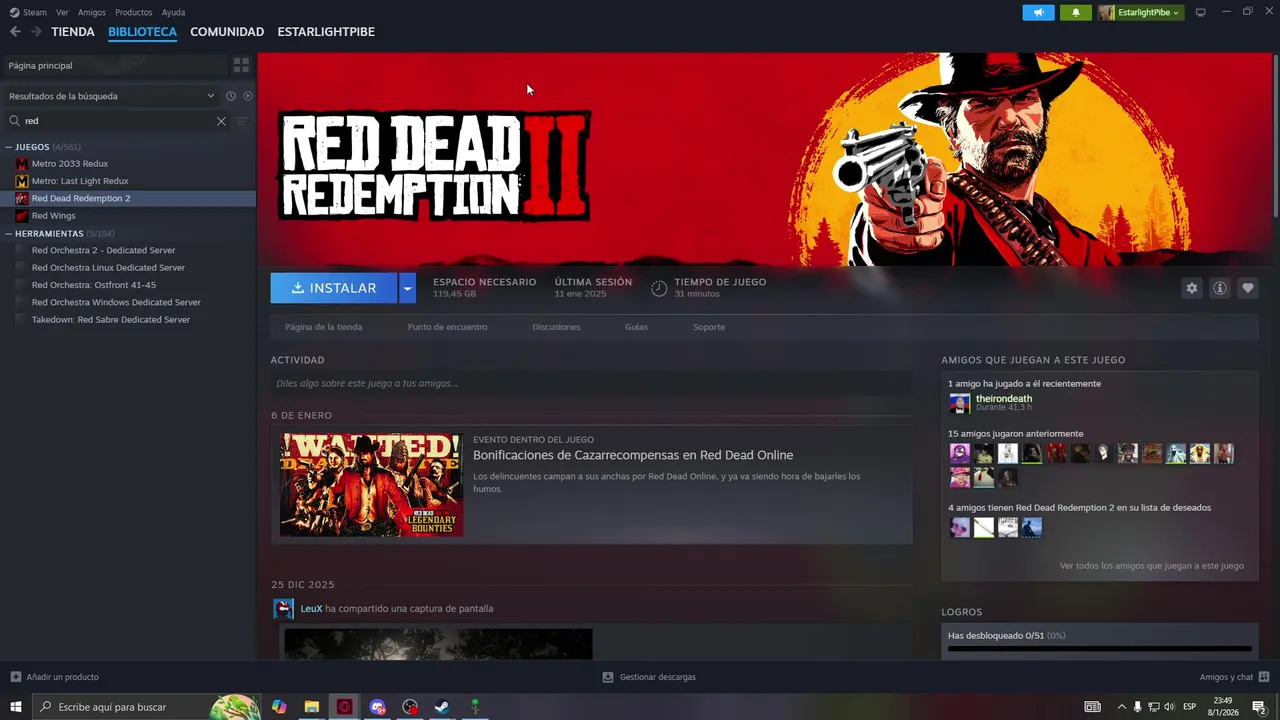Open Red Dead Redemption 2 settings gear

coord(1192,288)
